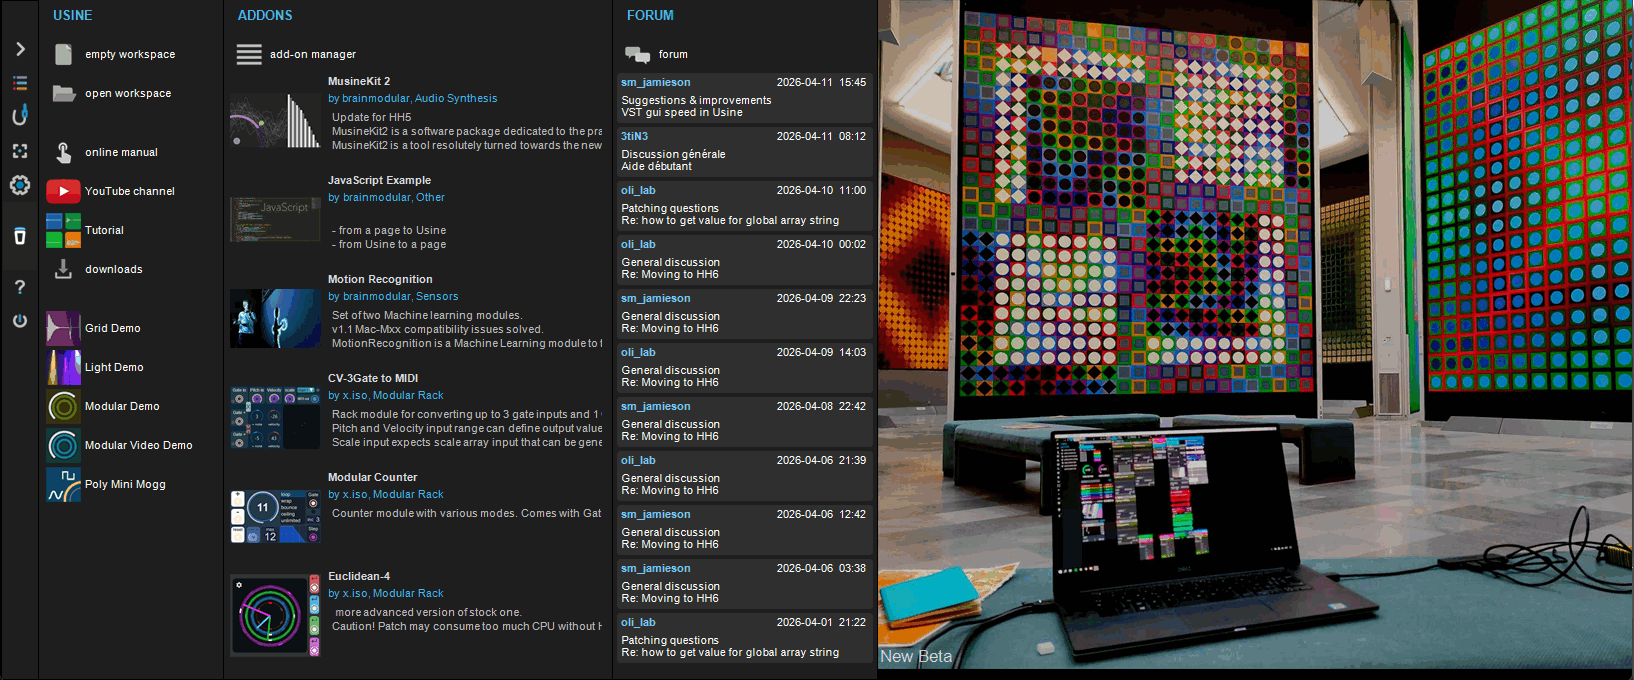Screen dimensions: 1634x680
Task: Open oli_lab's post dated 2026-04-10 11:00
Action: pos(744,206)
